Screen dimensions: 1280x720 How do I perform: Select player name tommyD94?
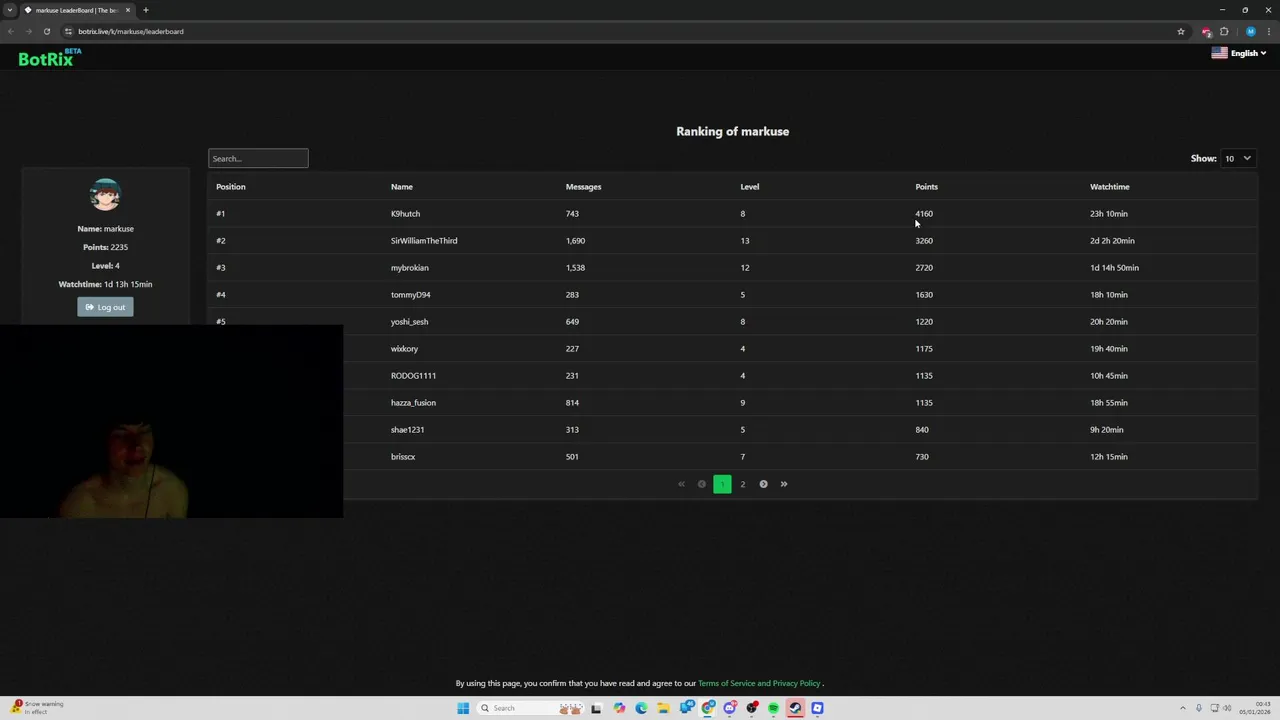(410, 294)
